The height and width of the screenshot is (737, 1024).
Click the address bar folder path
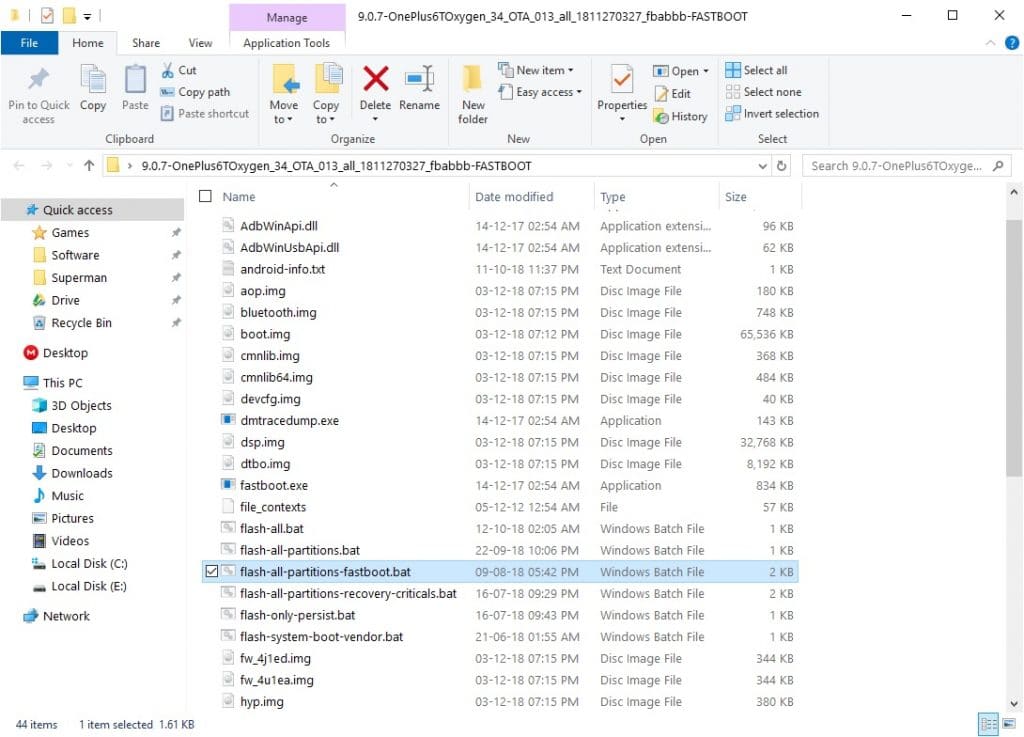click(336, 166)
